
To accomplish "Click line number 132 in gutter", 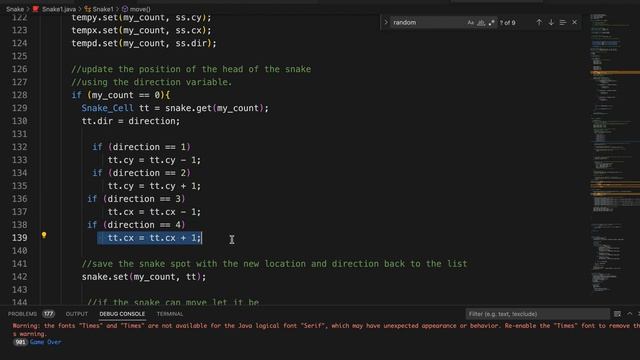I will pyautogui.click(x=20, y=147).
